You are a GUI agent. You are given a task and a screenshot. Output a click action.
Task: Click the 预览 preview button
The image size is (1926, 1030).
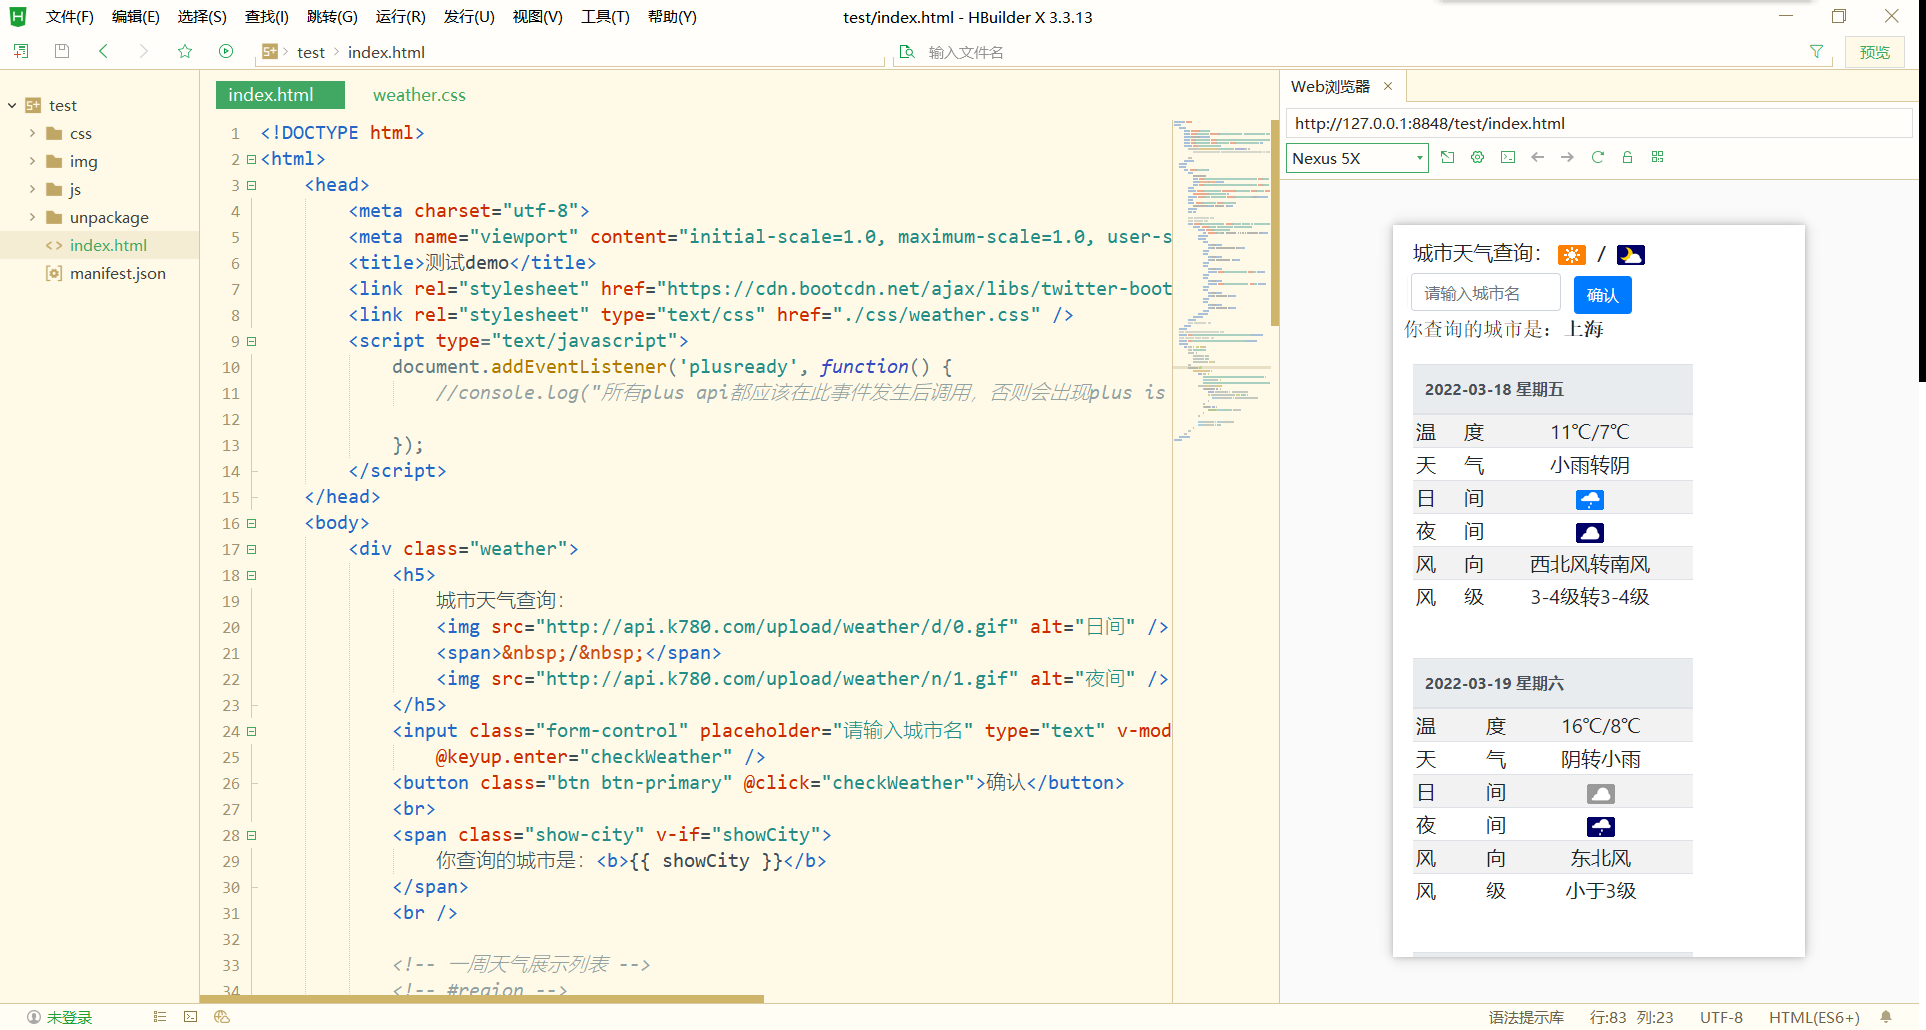tap(1874, 52)
